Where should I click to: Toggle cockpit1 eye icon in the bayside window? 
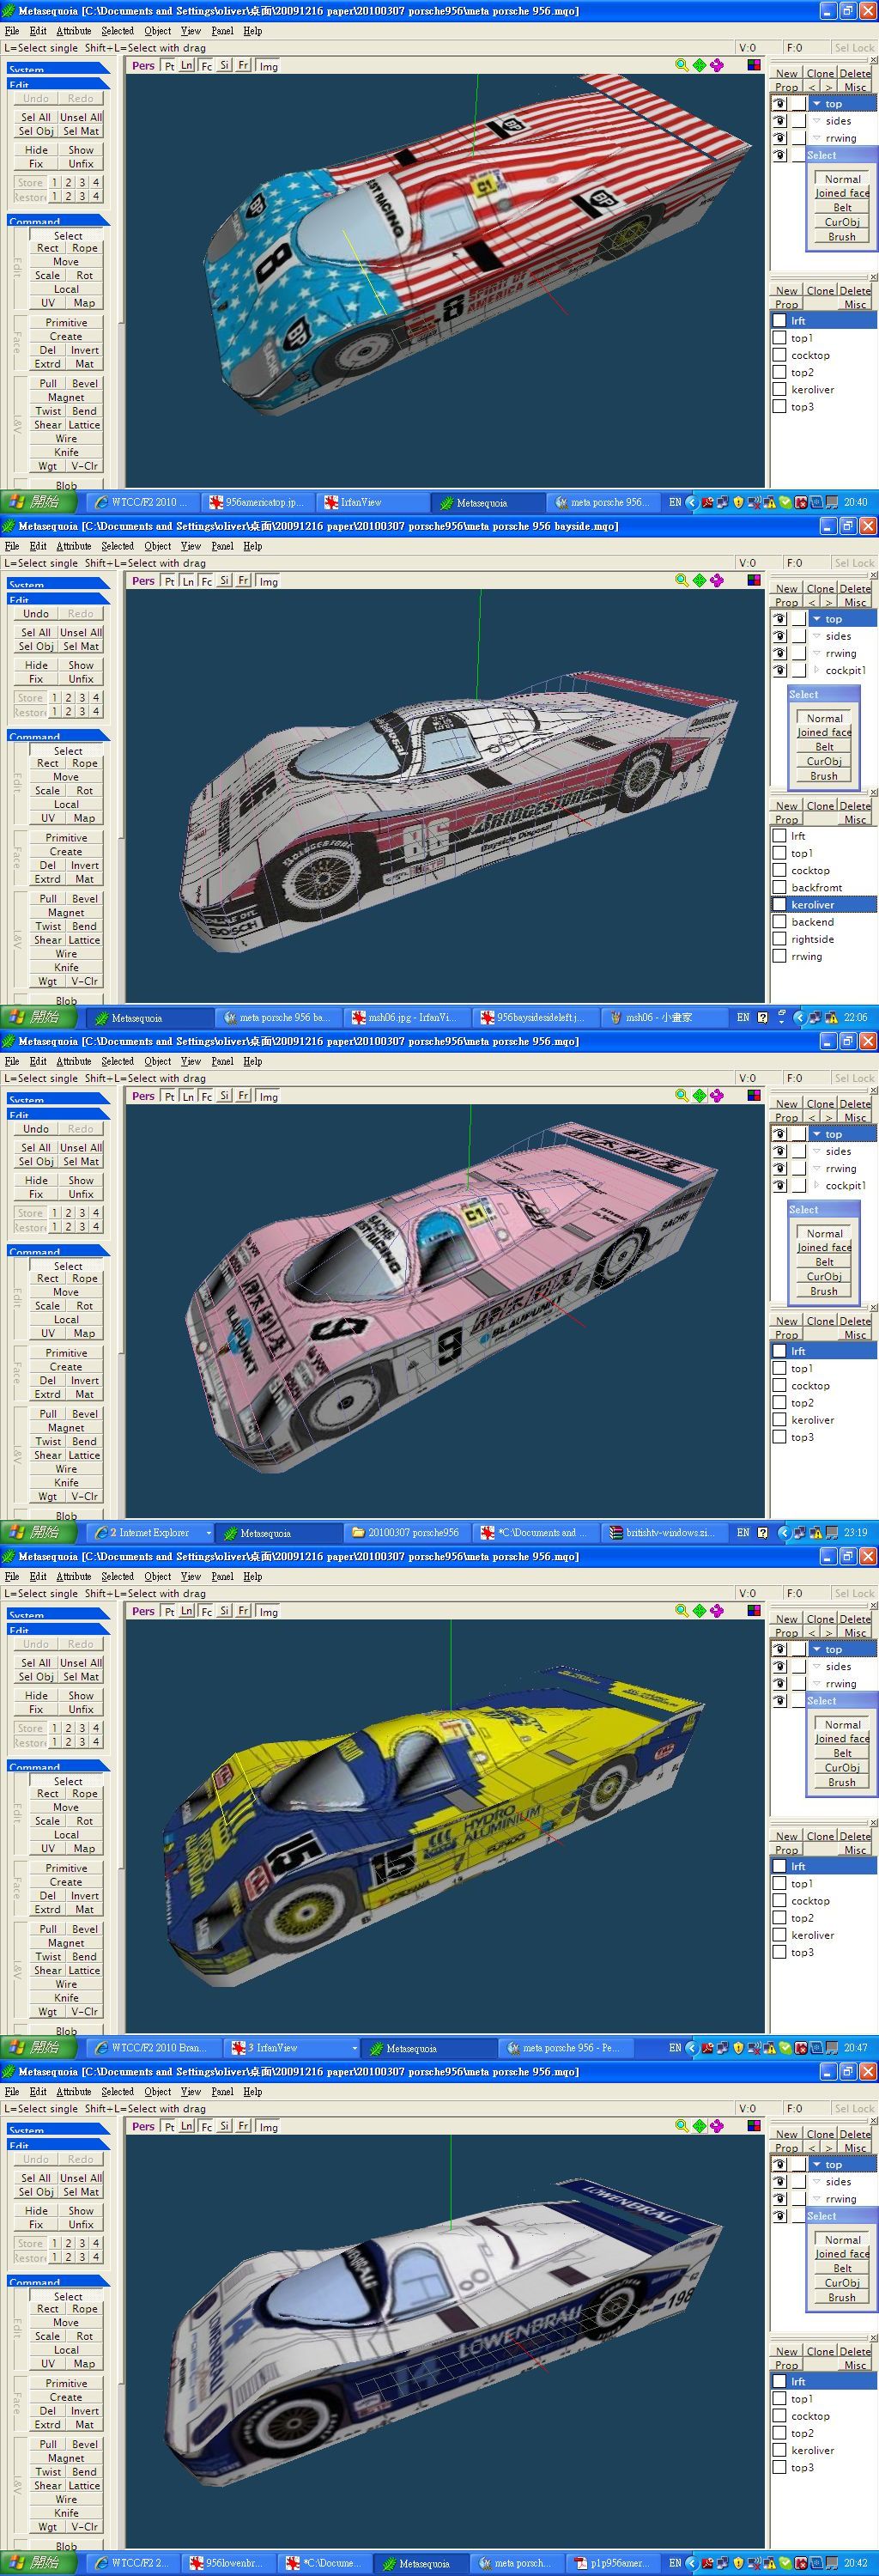tap(779, 670)
